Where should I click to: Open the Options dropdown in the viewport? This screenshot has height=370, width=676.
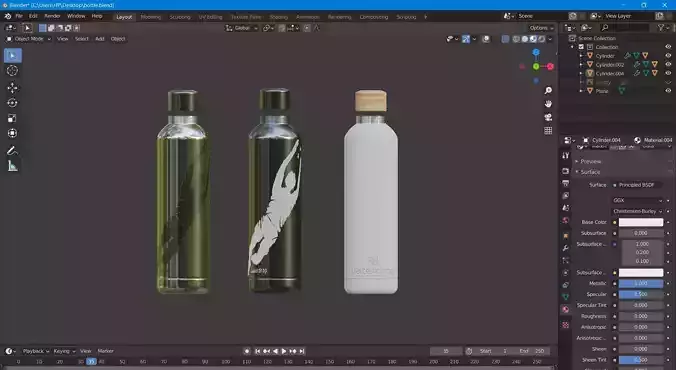coord(541,28)
